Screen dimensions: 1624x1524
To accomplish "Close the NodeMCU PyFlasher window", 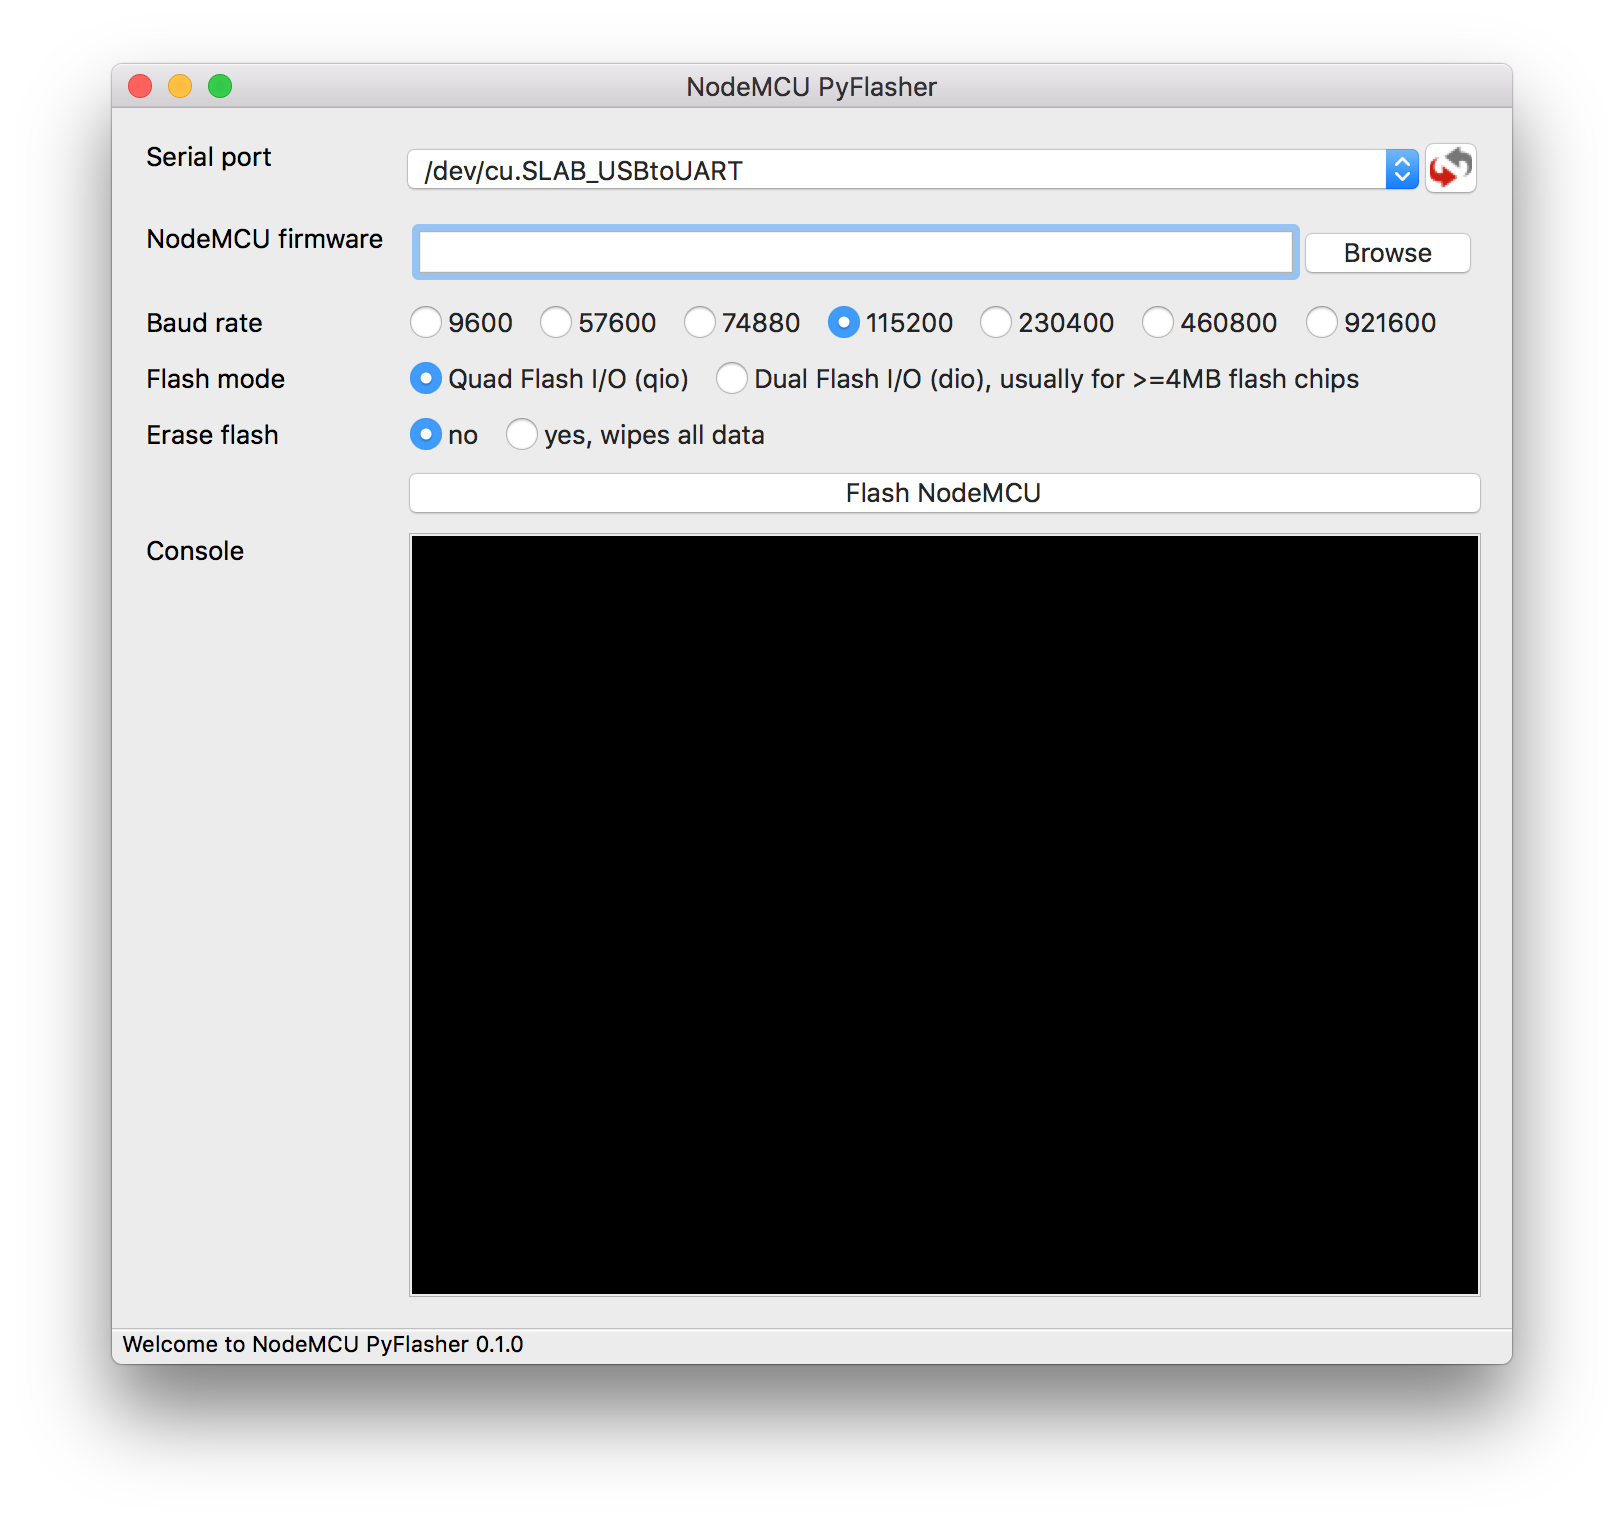I will [x=140, y=86].
